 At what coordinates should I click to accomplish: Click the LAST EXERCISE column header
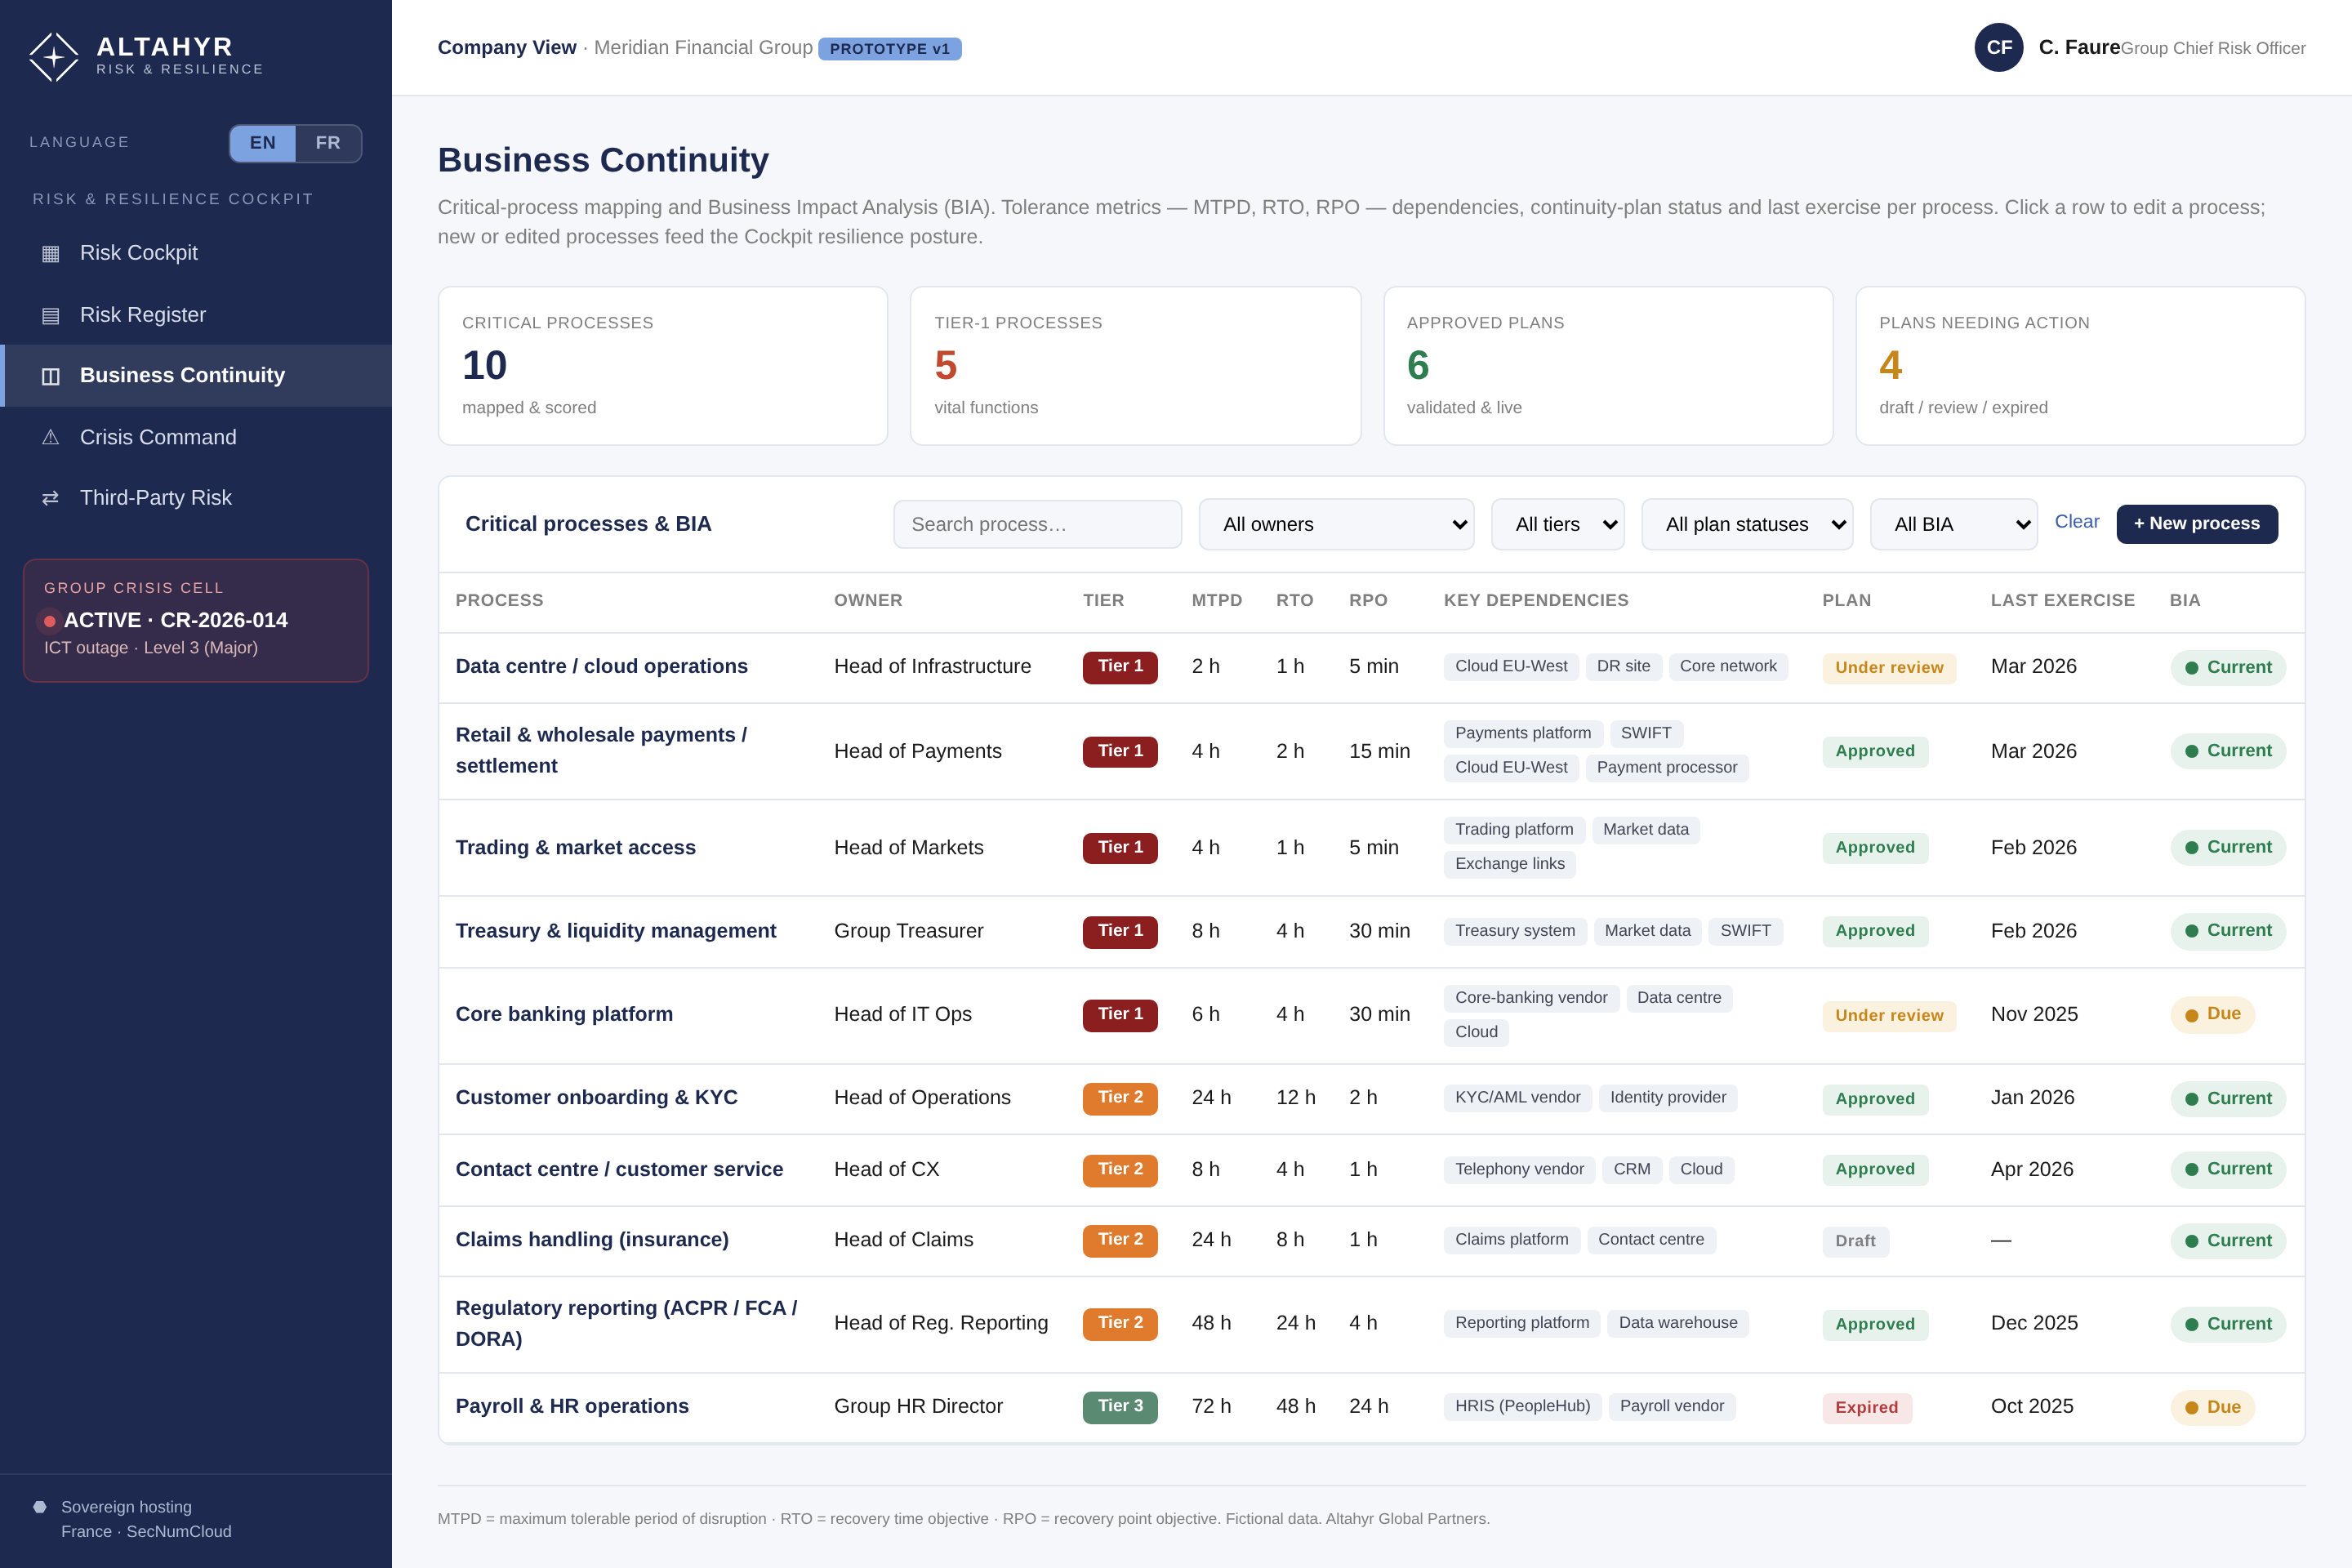point(2062,601)
